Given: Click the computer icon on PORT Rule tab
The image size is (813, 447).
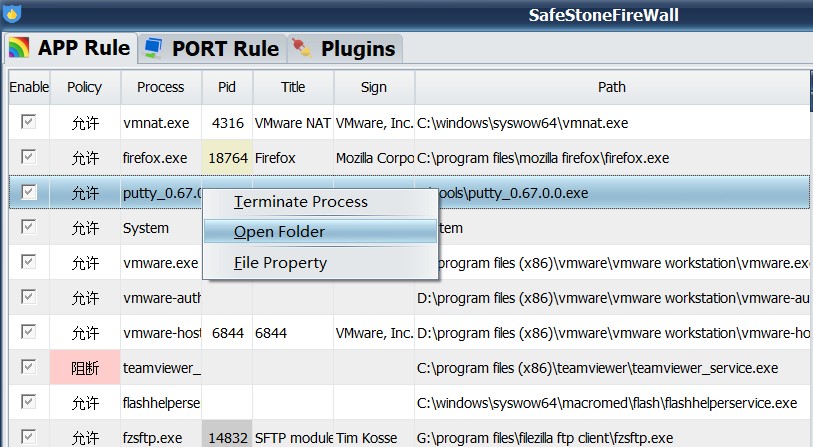Looking at the screenshot, I should click(x=153, y=48).
